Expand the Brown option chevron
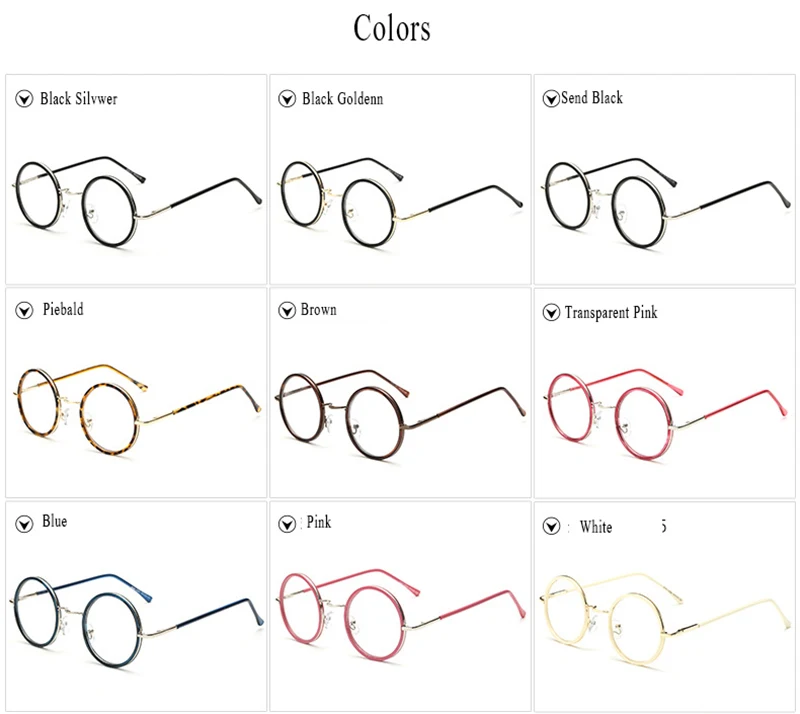The image size is (800, 714). [x=286, y=311]
